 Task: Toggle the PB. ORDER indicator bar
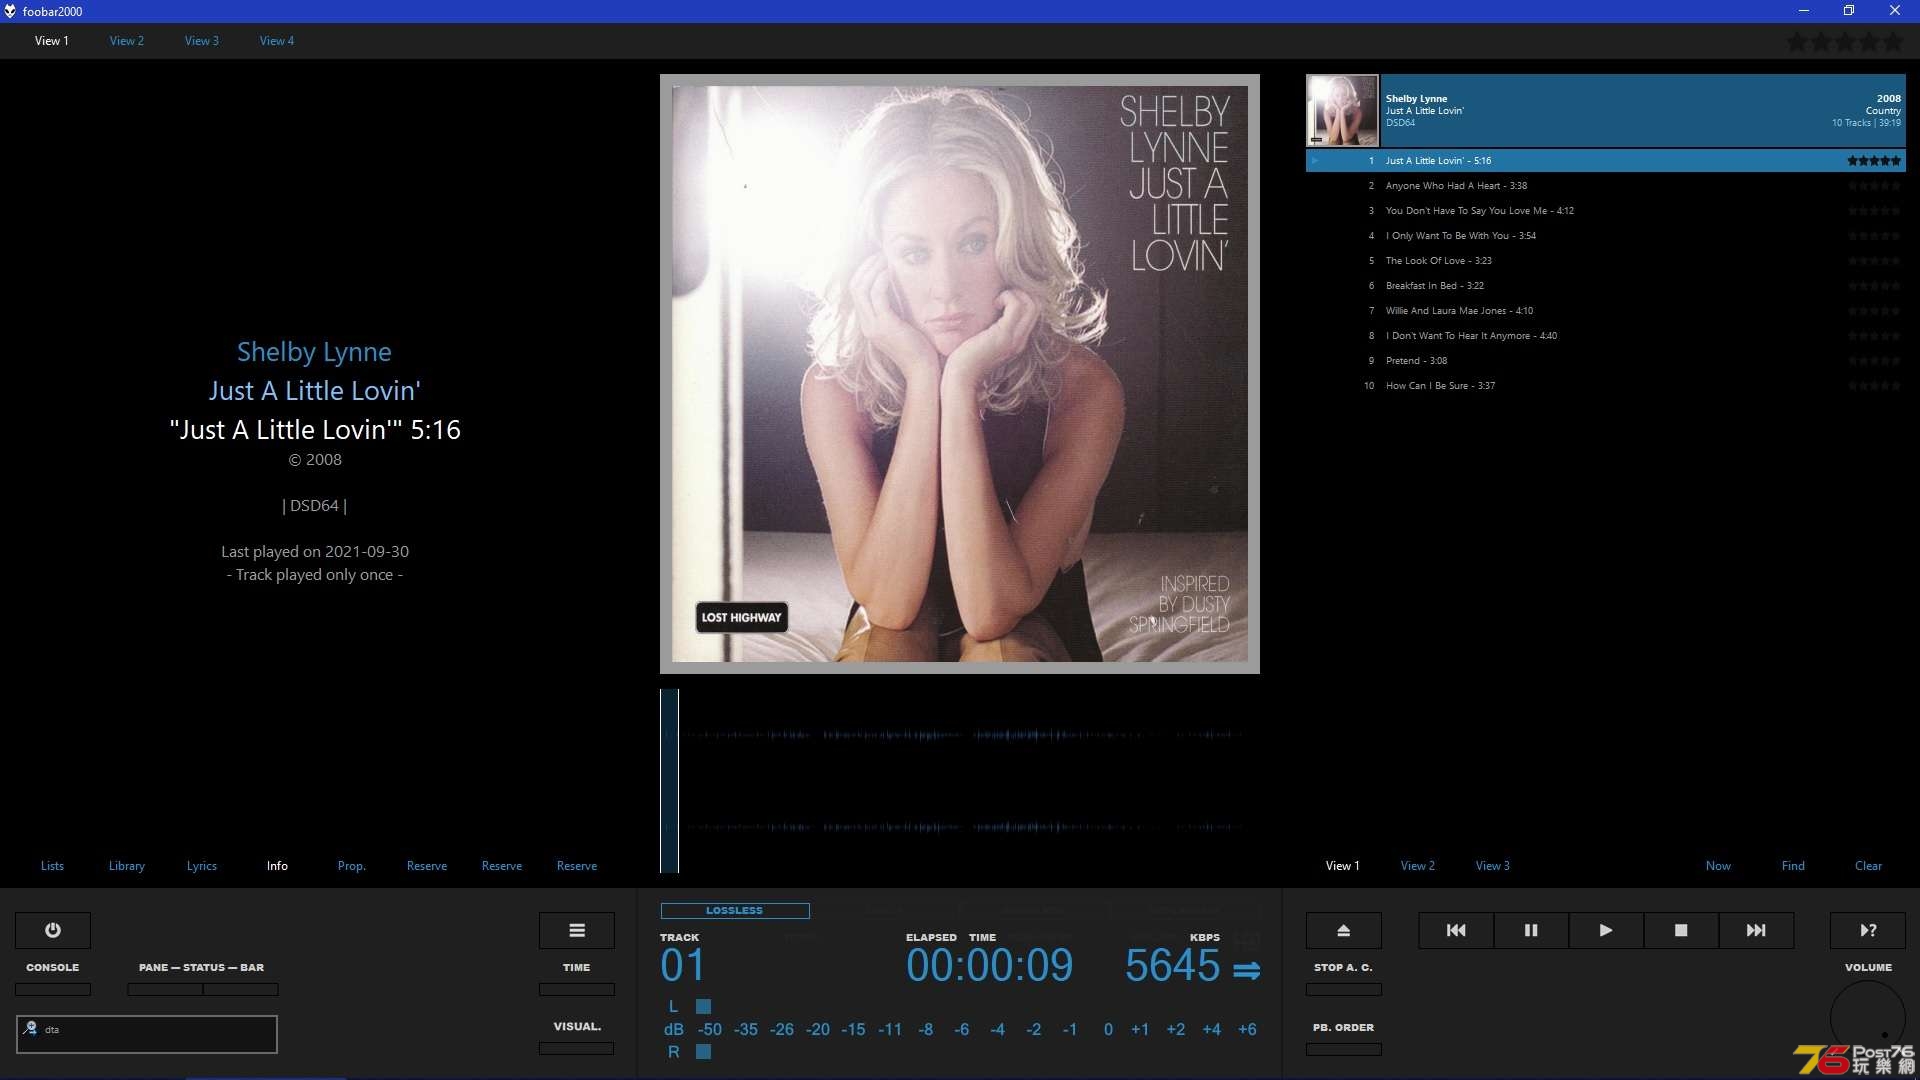(1344, 1049)
